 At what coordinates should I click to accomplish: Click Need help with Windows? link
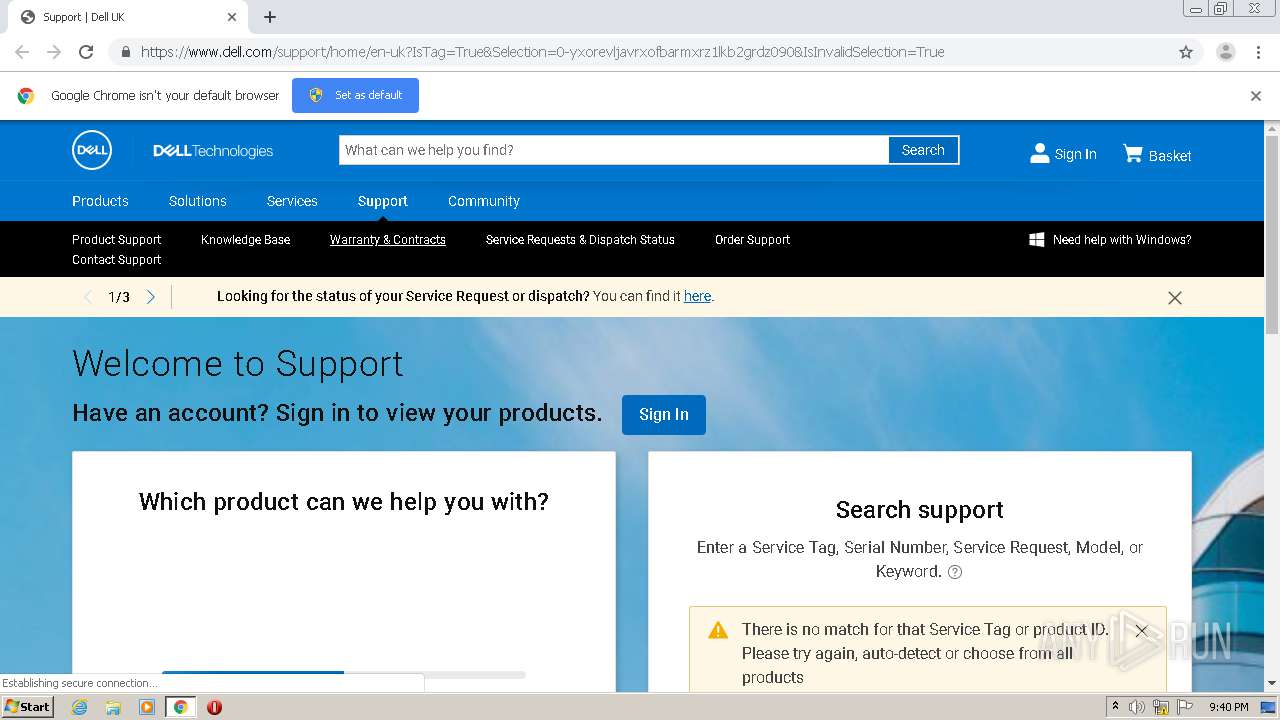(x=1122, y=240)
